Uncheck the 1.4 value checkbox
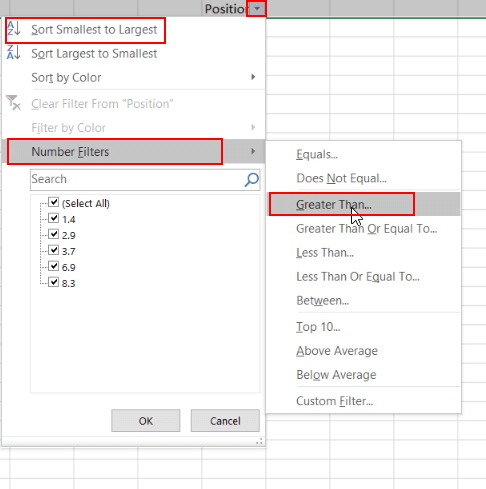486x489 pixels. (53, 218)
